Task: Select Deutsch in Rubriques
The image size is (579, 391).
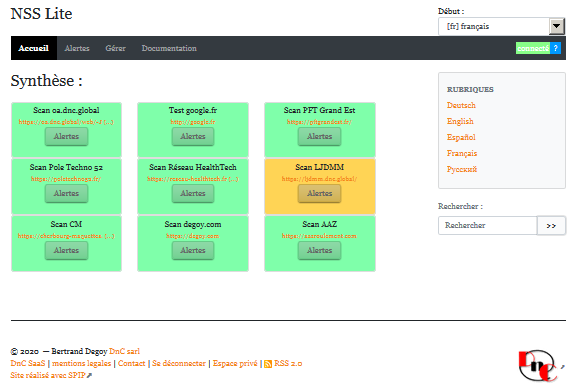Action: pyautogui.click(x=461, y=105)
